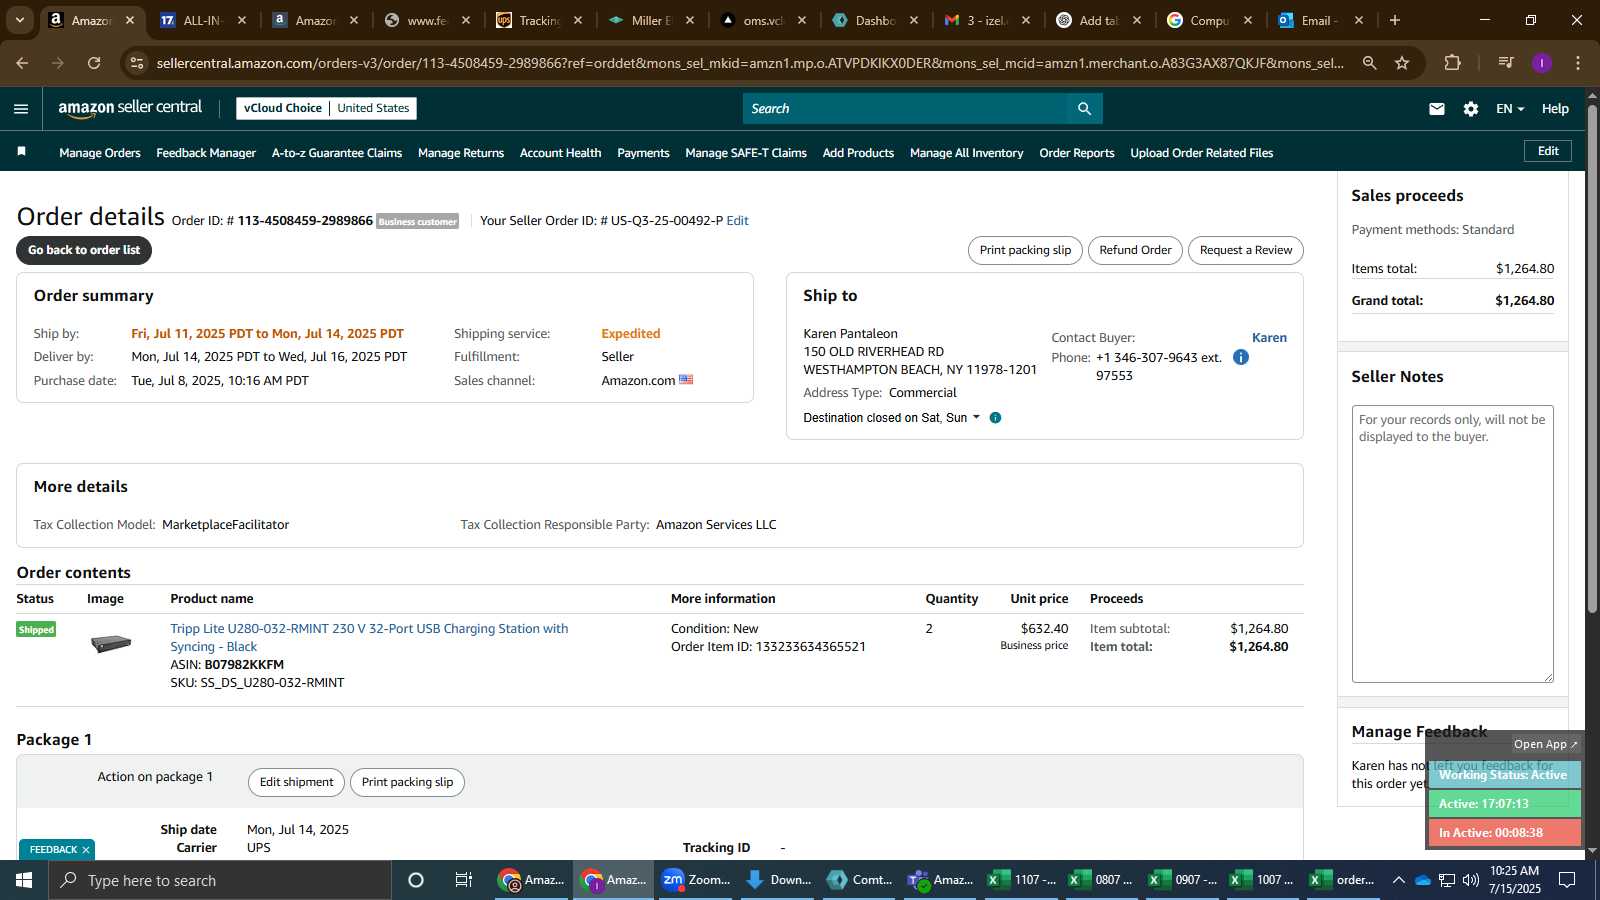1600x900 pixels.
Task: Open the settings gear icon
Action: 1471,109
